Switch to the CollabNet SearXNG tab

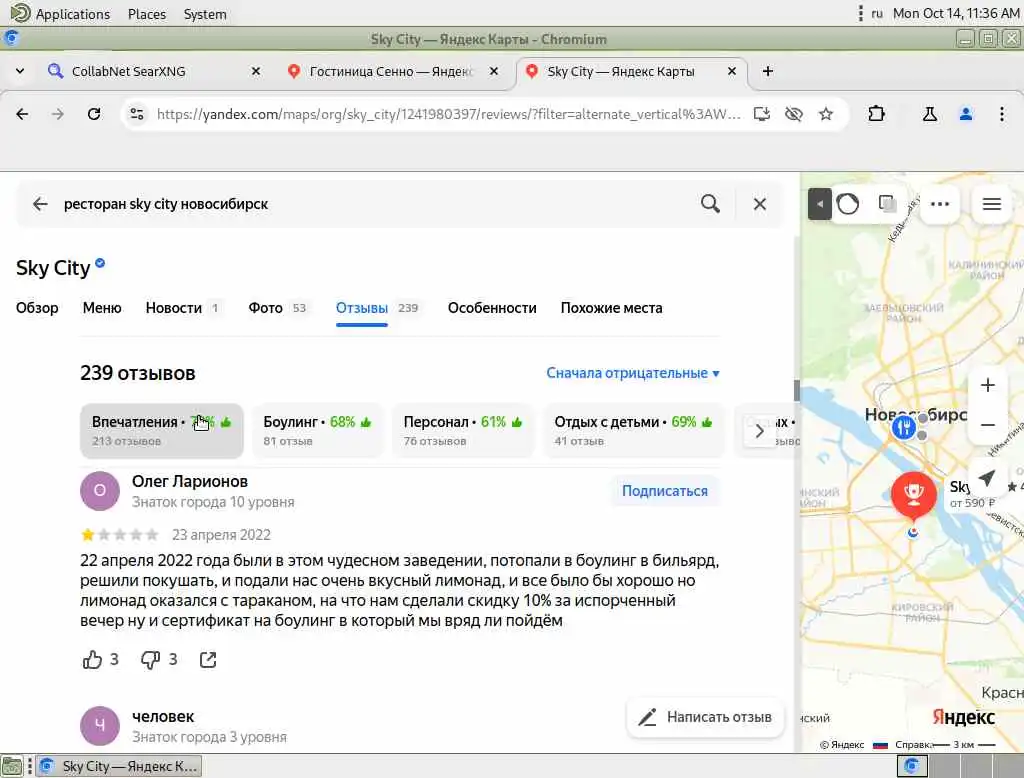128,71
